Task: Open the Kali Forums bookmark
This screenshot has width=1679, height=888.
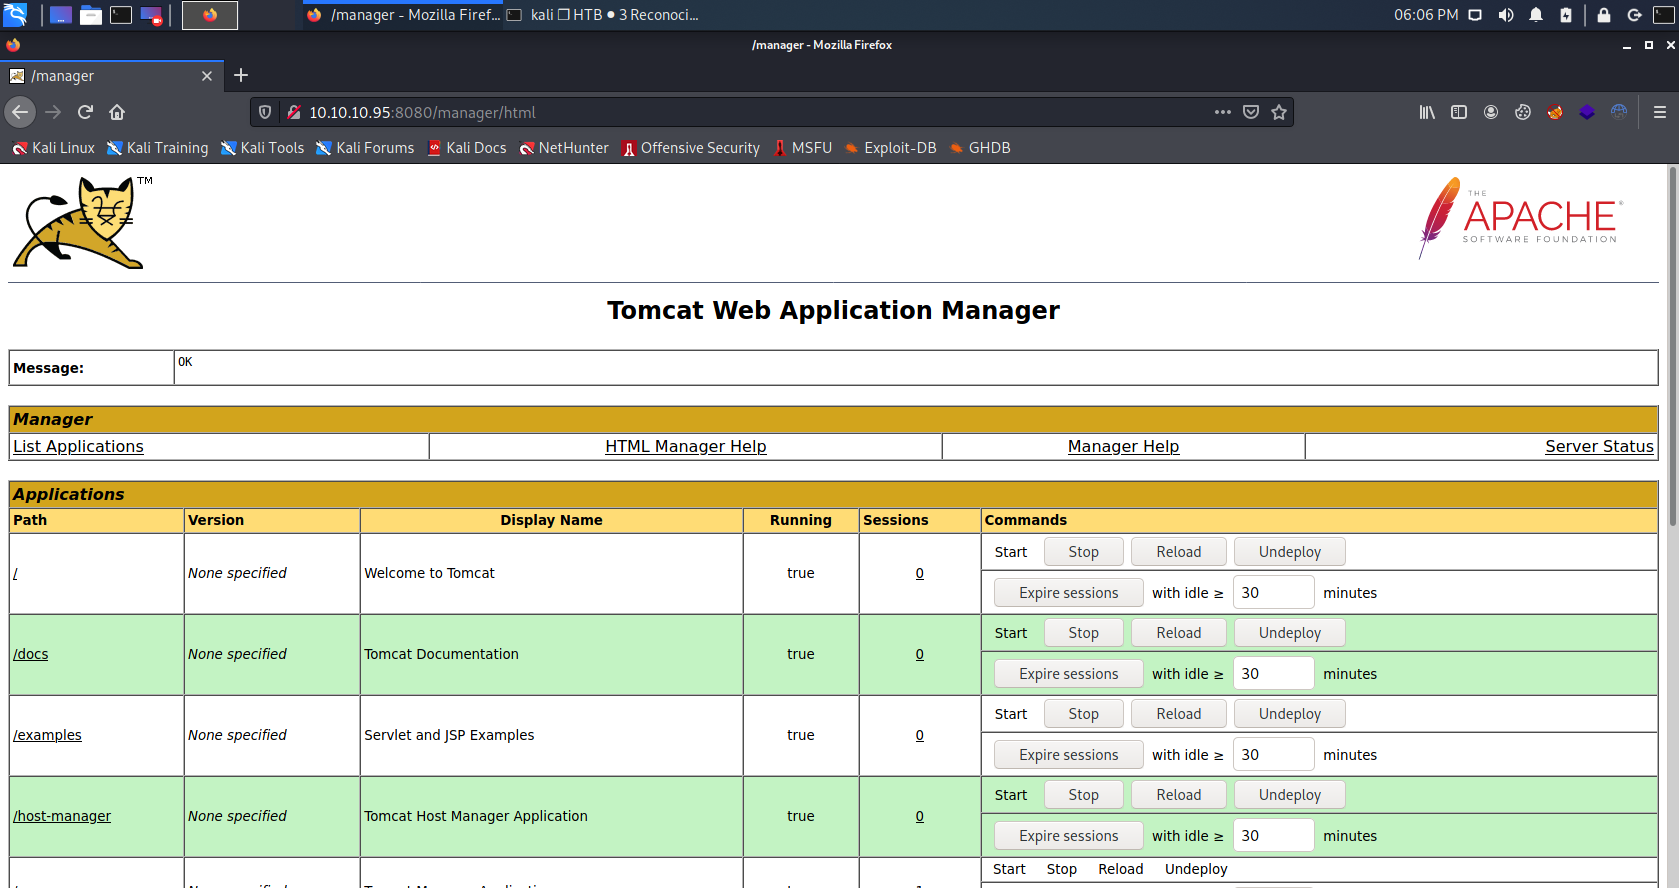Action: click(365, 148)
